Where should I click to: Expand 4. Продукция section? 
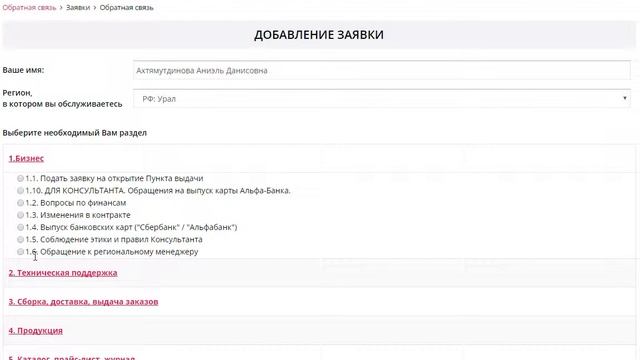tap(36, 331)
